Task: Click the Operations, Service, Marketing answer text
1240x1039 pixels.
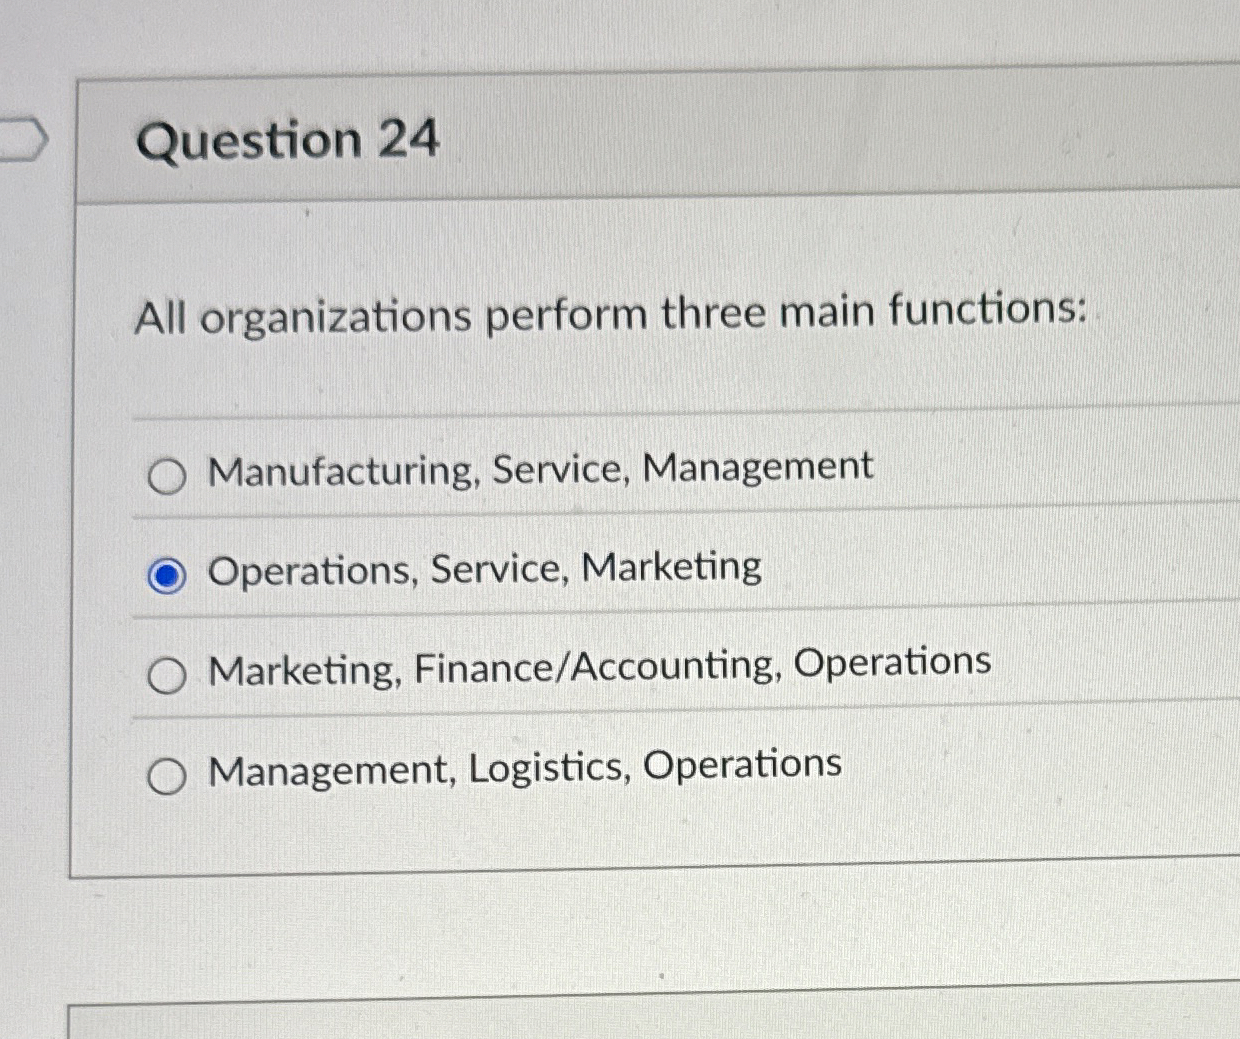Action: [x=484, y=568]
